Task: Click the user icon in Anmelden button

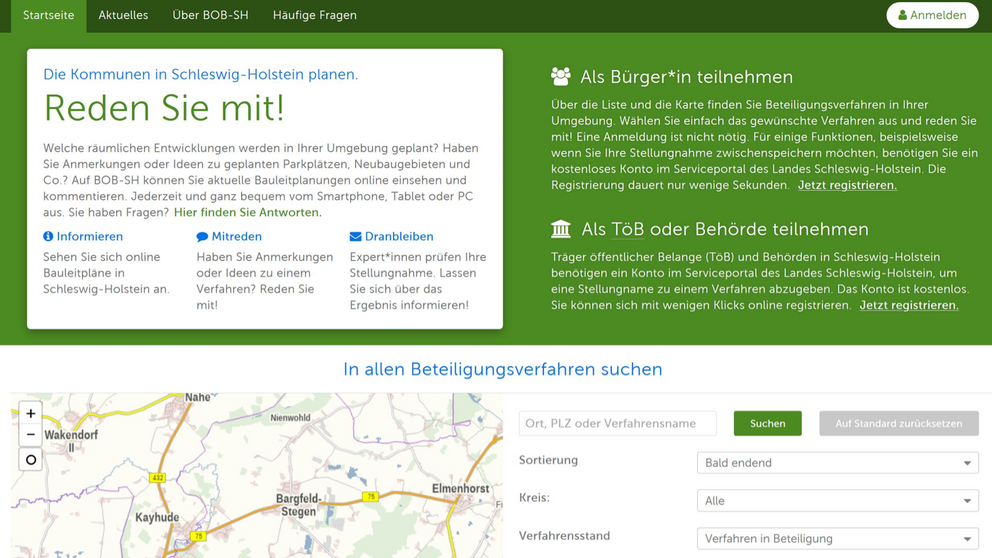Action: (903, 15)
